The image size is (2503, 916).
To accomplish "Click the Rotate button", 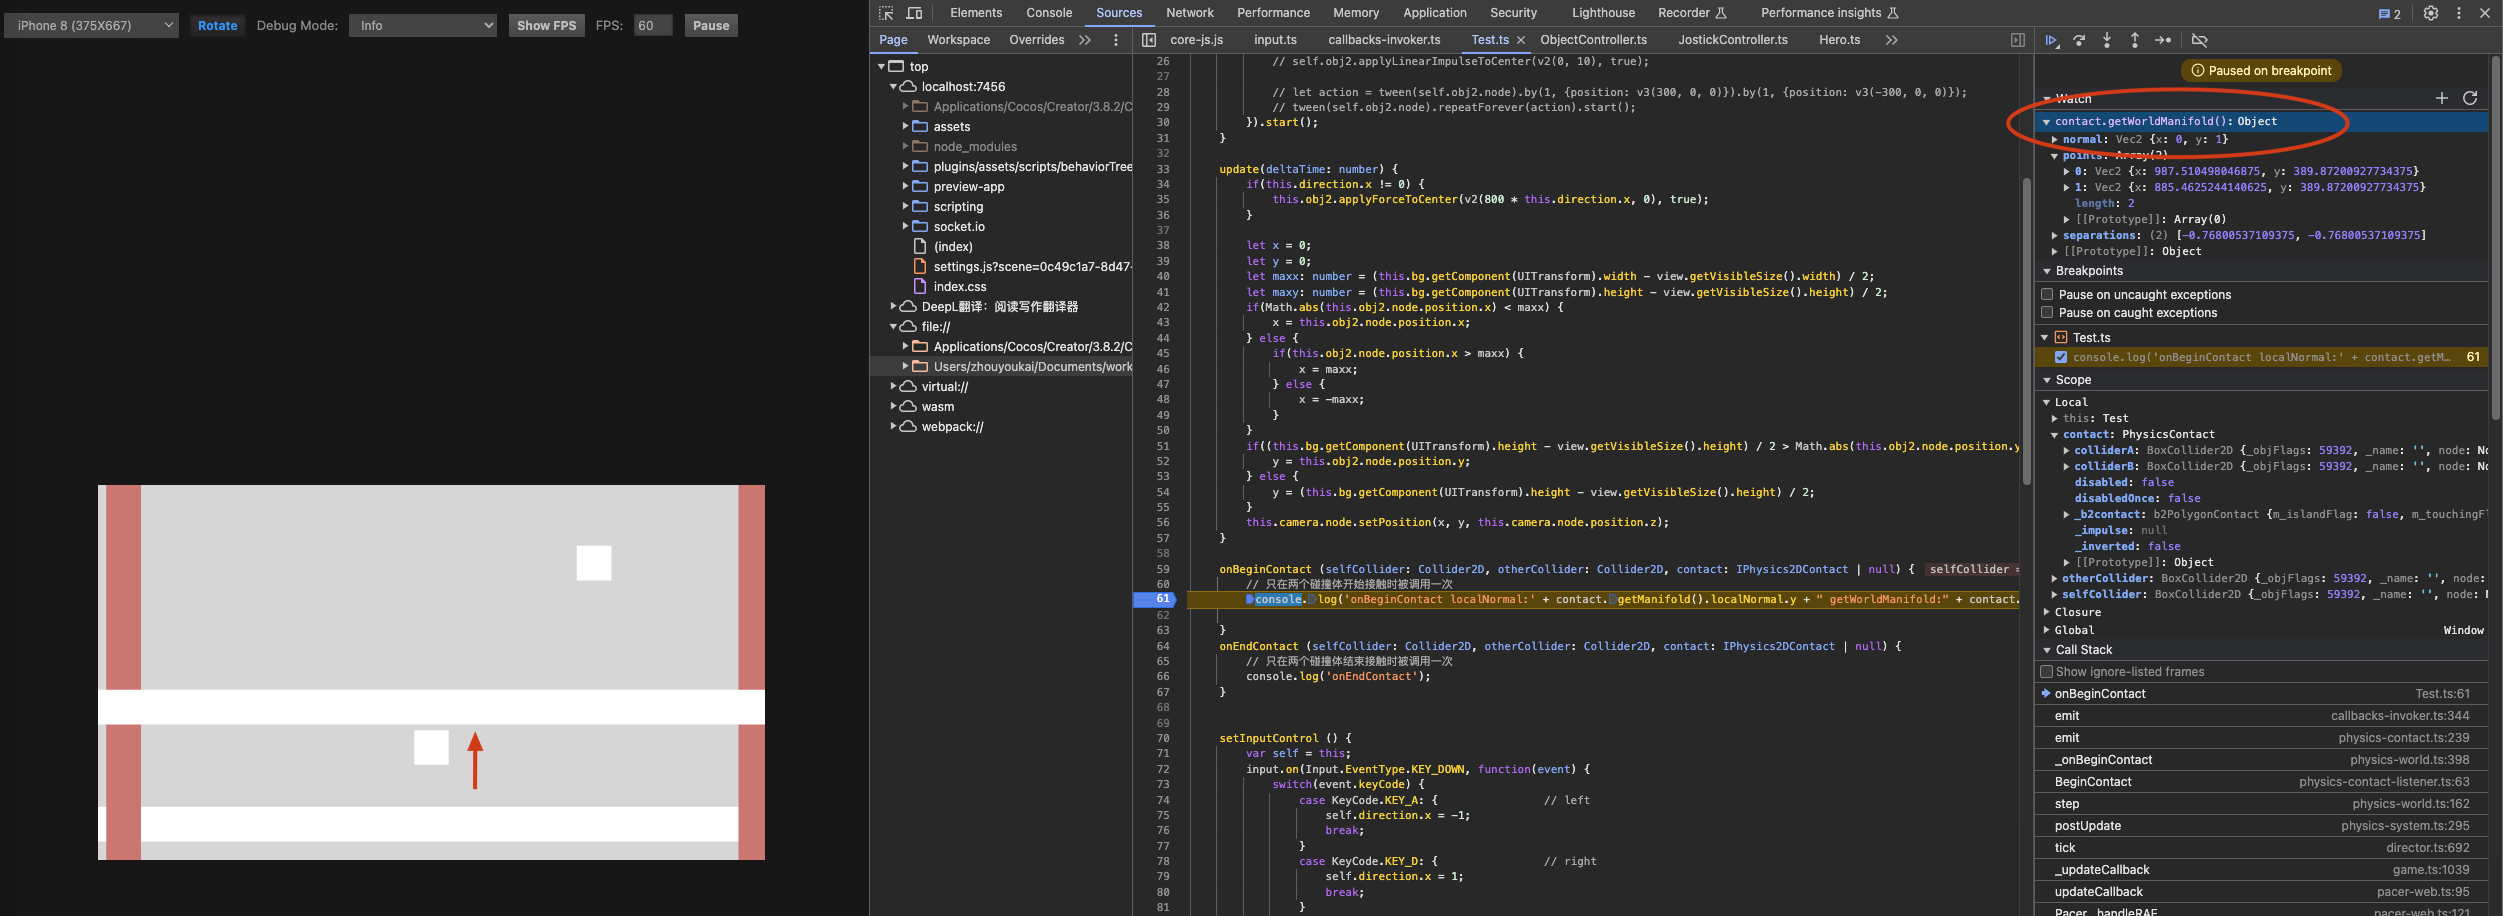I will click(217, 25).
